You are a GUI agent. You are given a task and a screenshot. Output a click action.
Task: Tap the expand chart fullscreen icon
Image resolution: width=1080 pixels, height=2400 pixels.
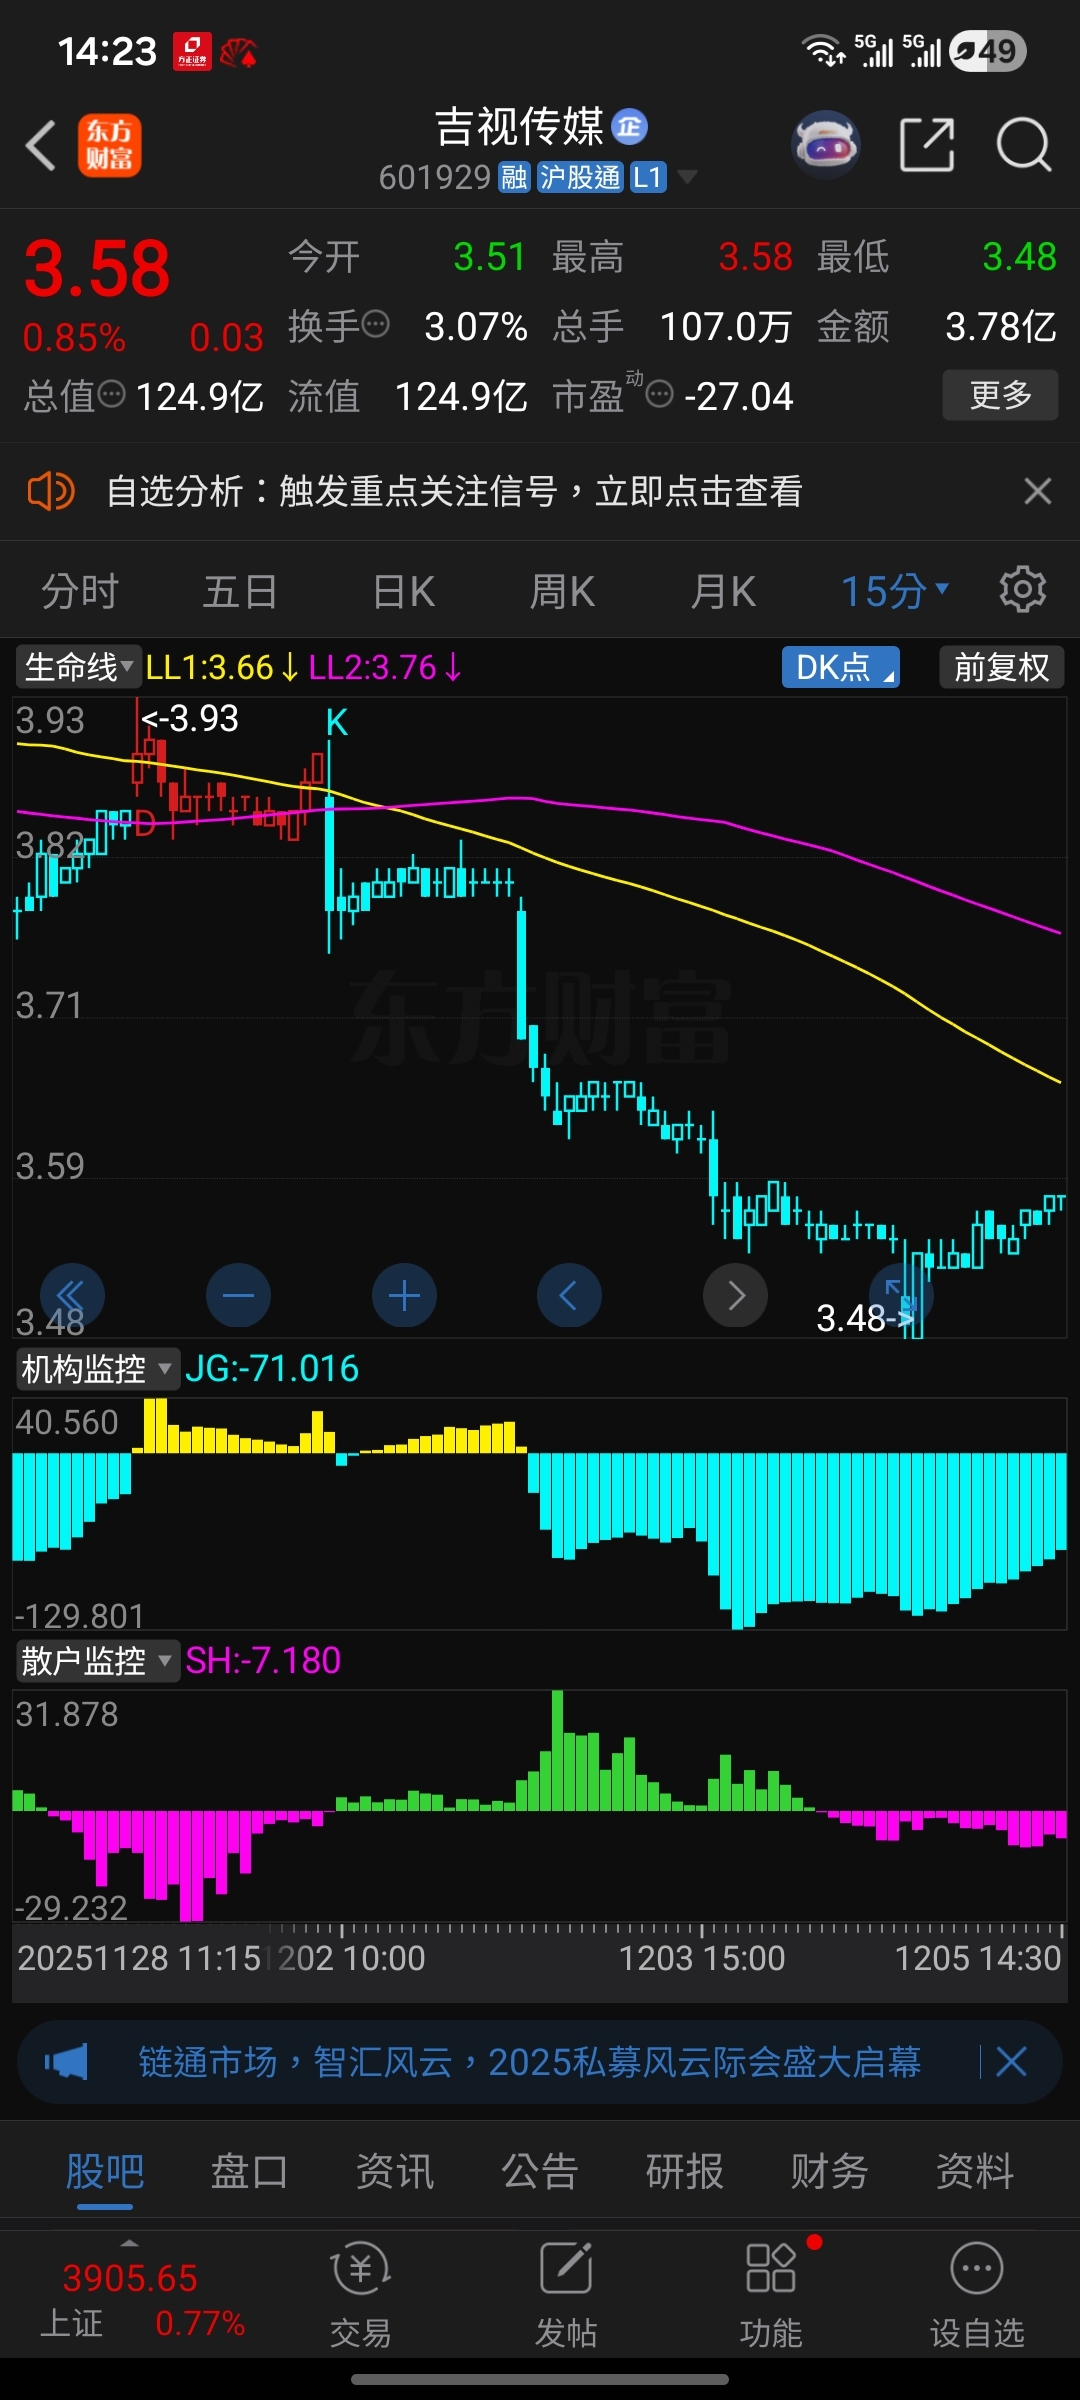(x=901, y=1296)
